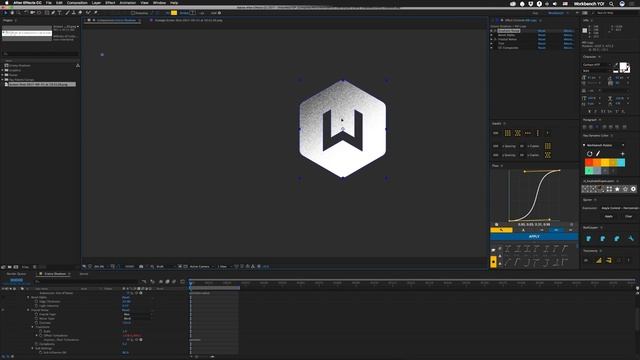Open the 1 View layout dropdown
The width and height of the screenshot is (640, 360).
point(223,266)
